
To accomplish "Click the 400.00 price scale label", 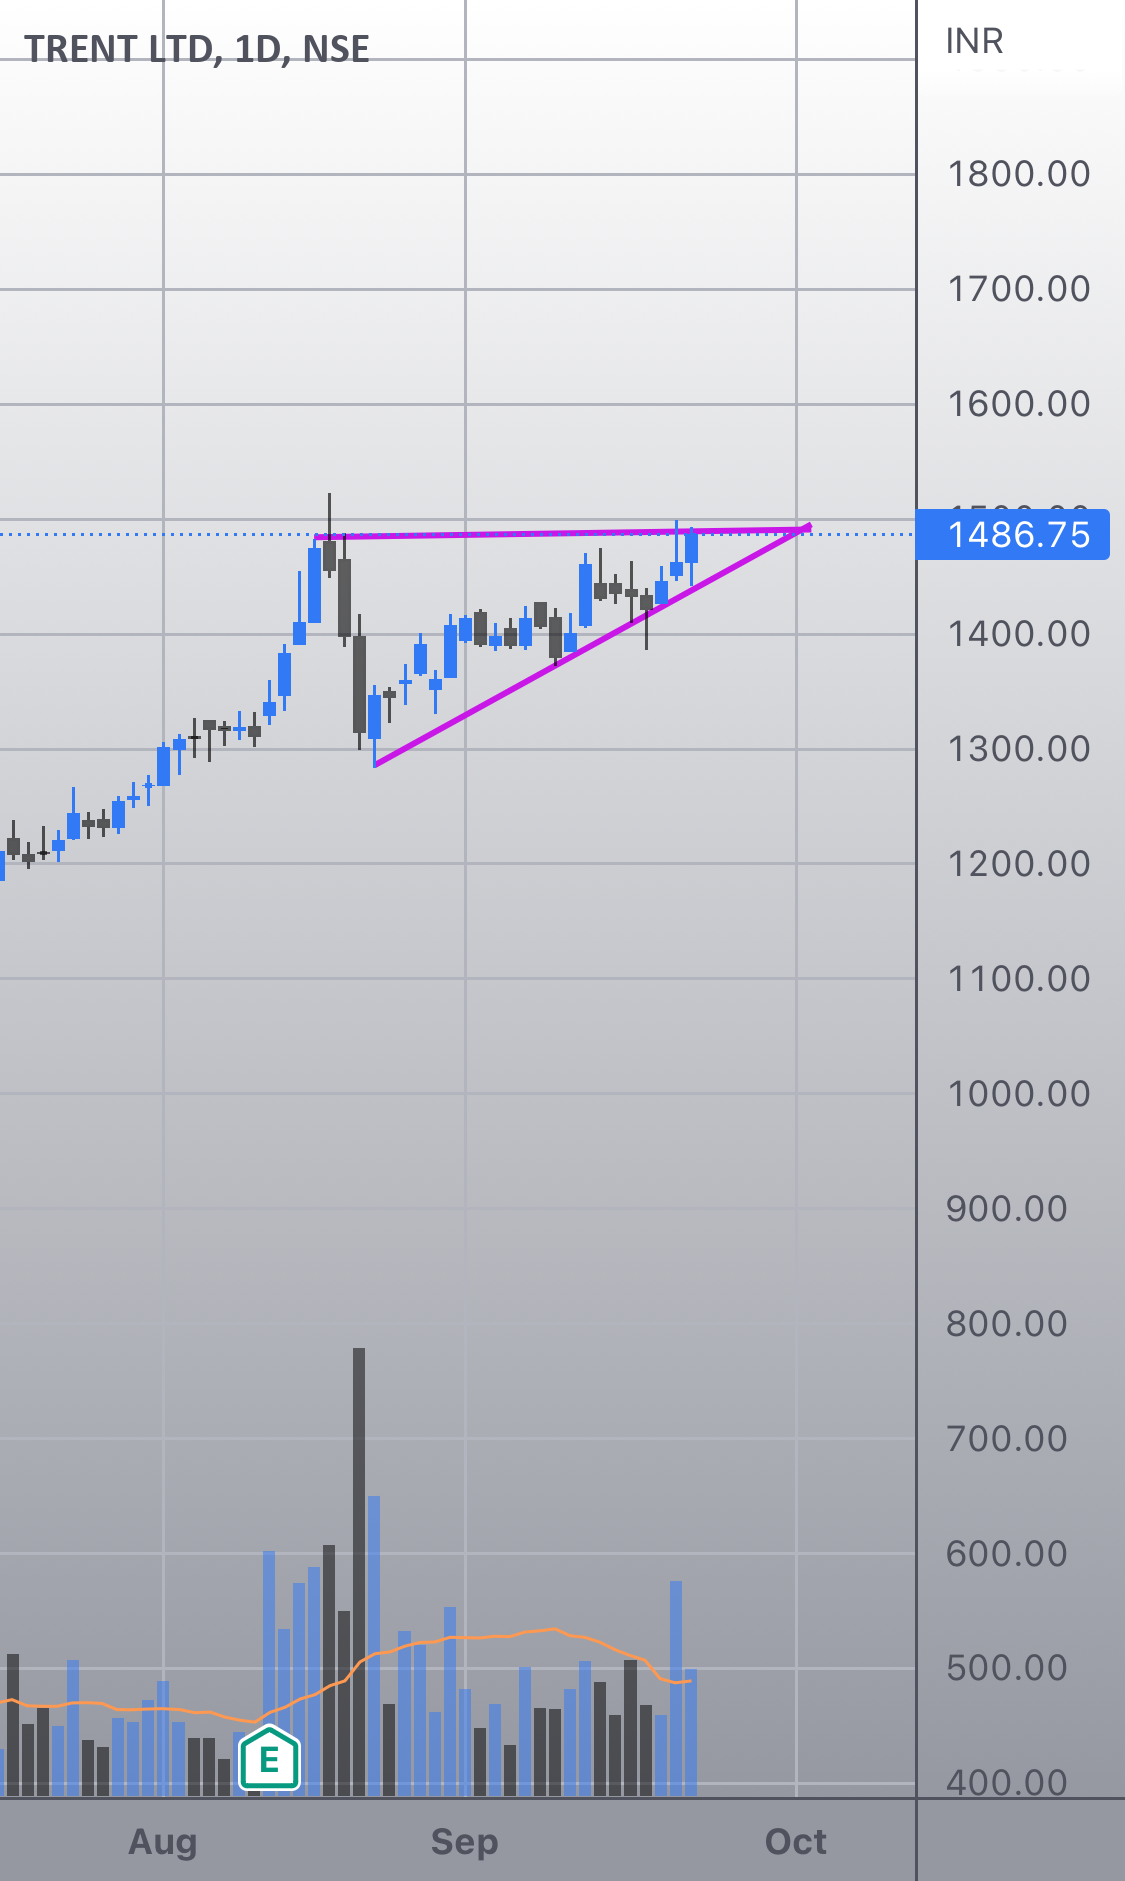I will click(1007, 1782).
